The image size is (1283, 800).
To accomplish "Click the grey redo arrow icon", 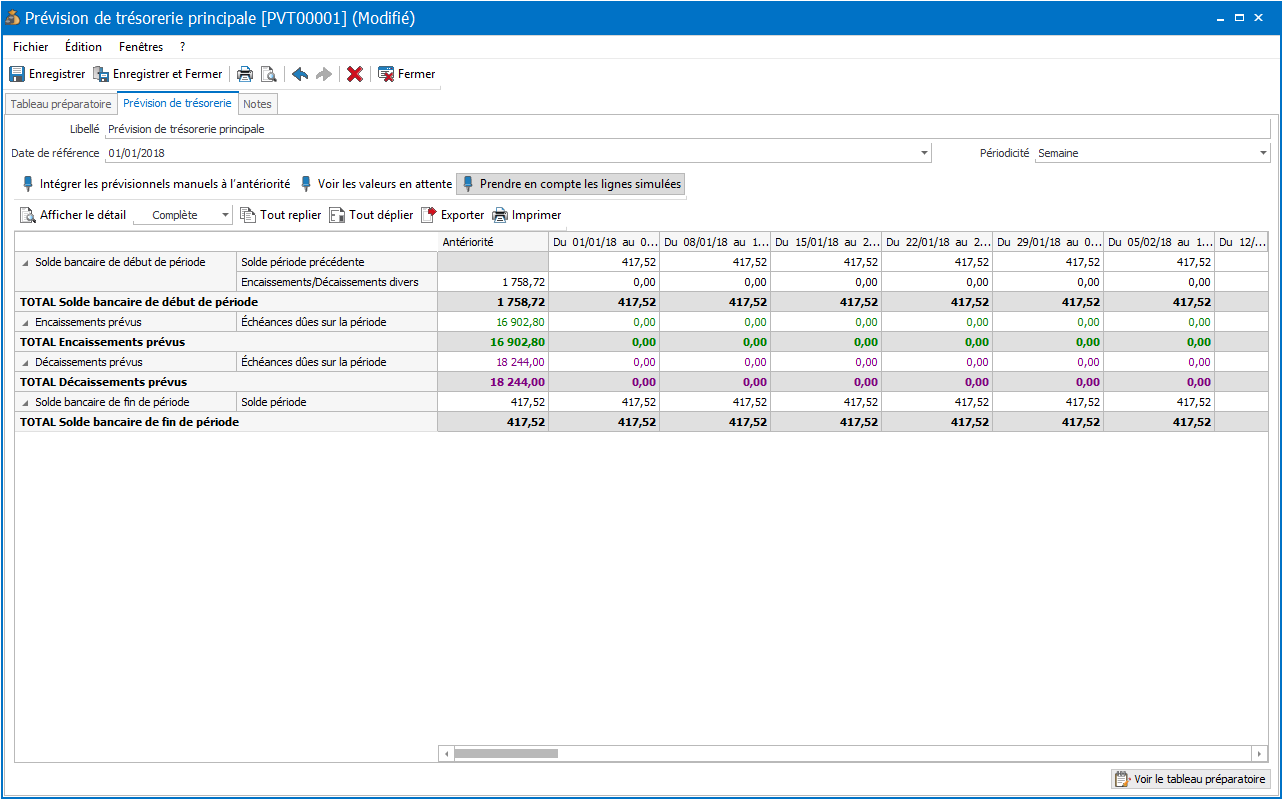I will point(324,74).
